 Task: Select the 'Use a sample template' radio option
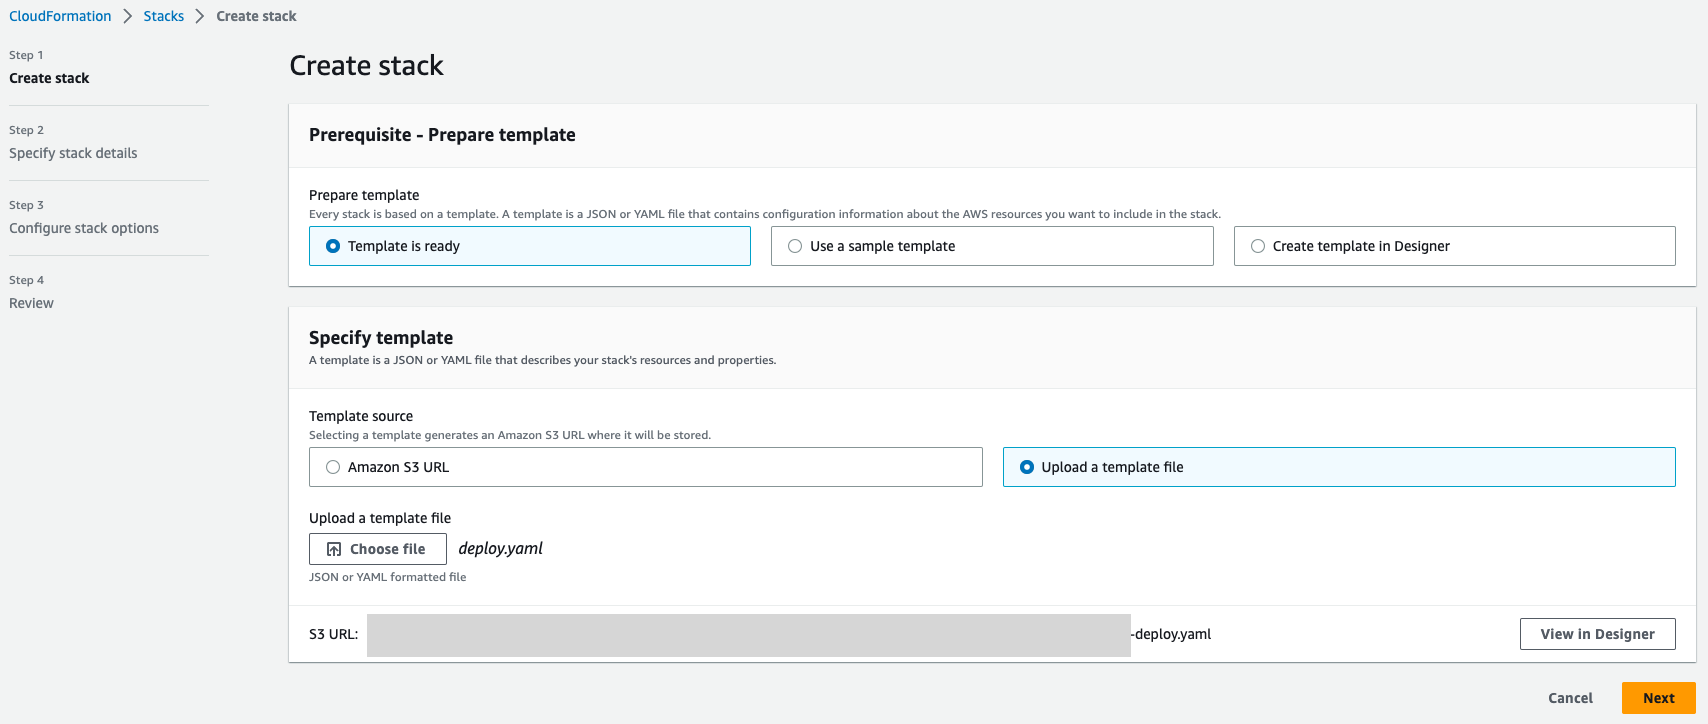coord(992,246)
